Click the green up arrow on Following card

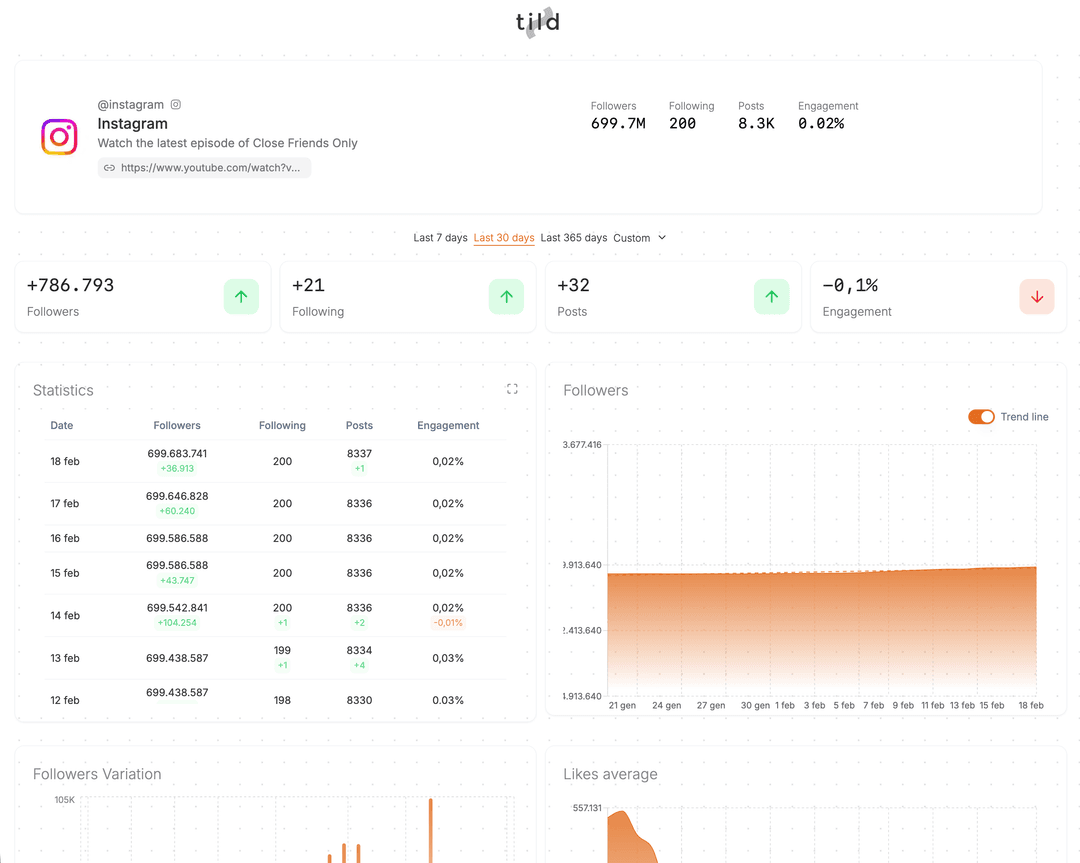(x=506, y=297)
